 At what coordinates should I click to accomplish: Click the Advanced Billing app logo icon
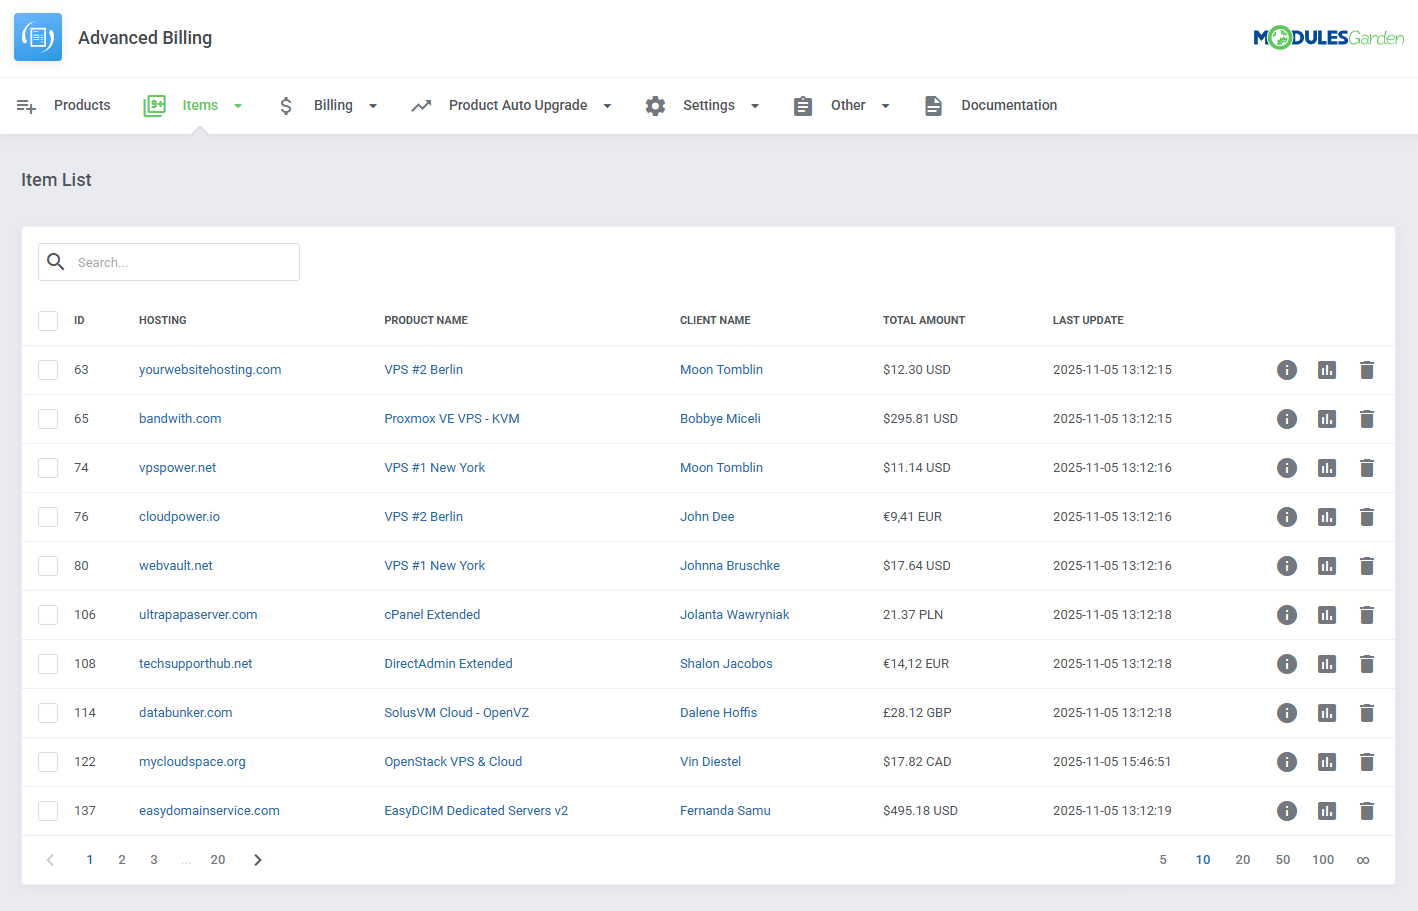(37, 36)
